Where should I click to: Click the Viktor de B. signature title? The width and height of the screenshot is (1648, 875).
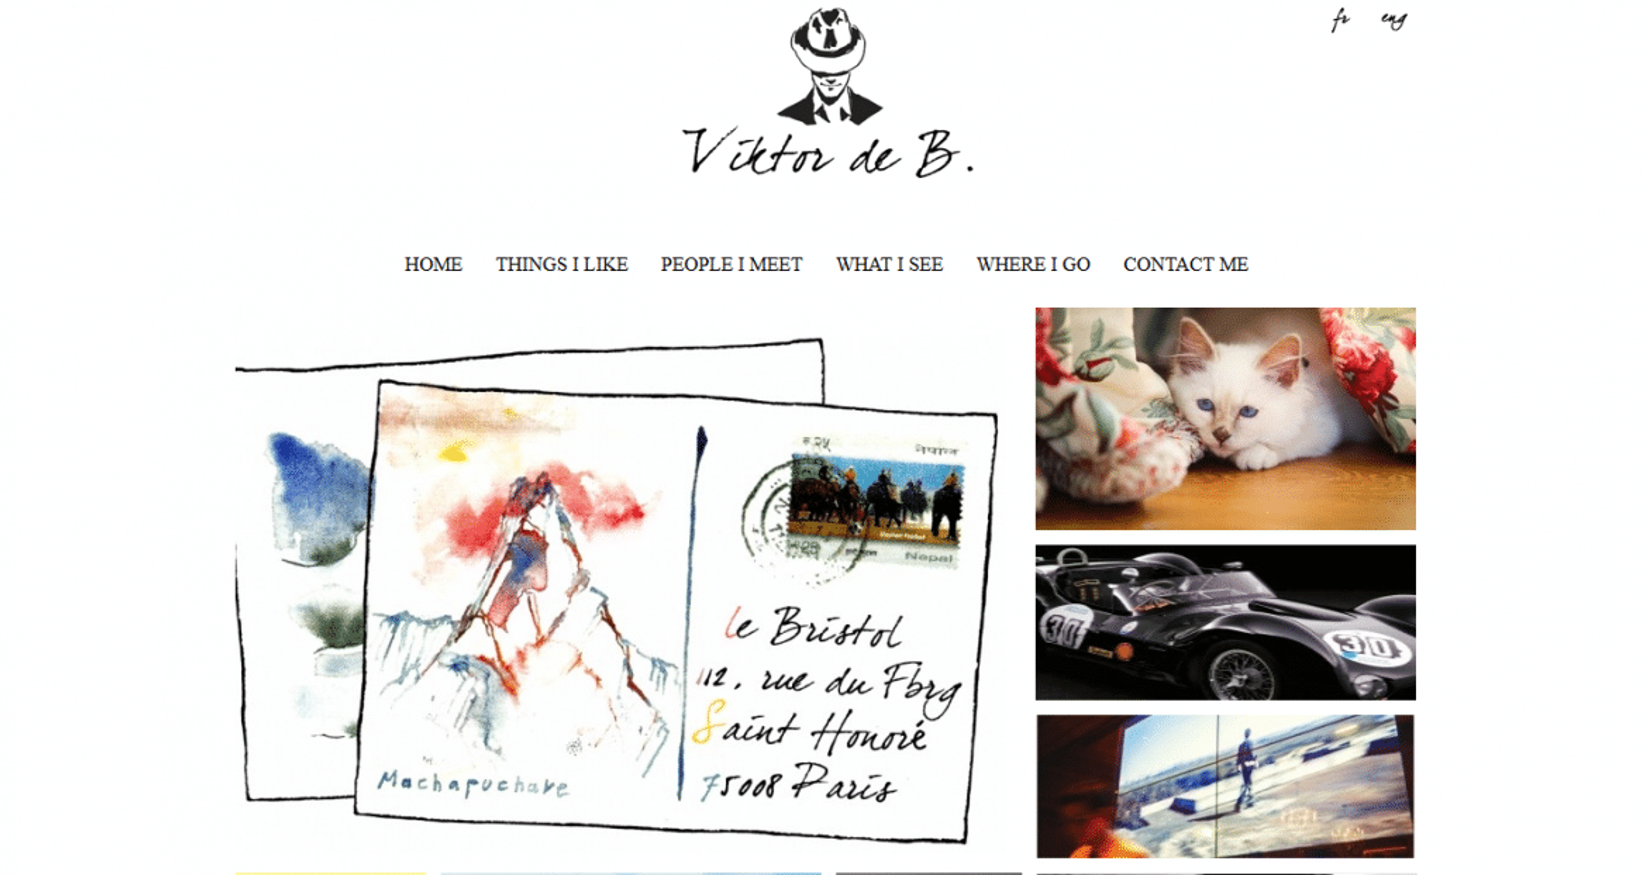pos(828,153)
